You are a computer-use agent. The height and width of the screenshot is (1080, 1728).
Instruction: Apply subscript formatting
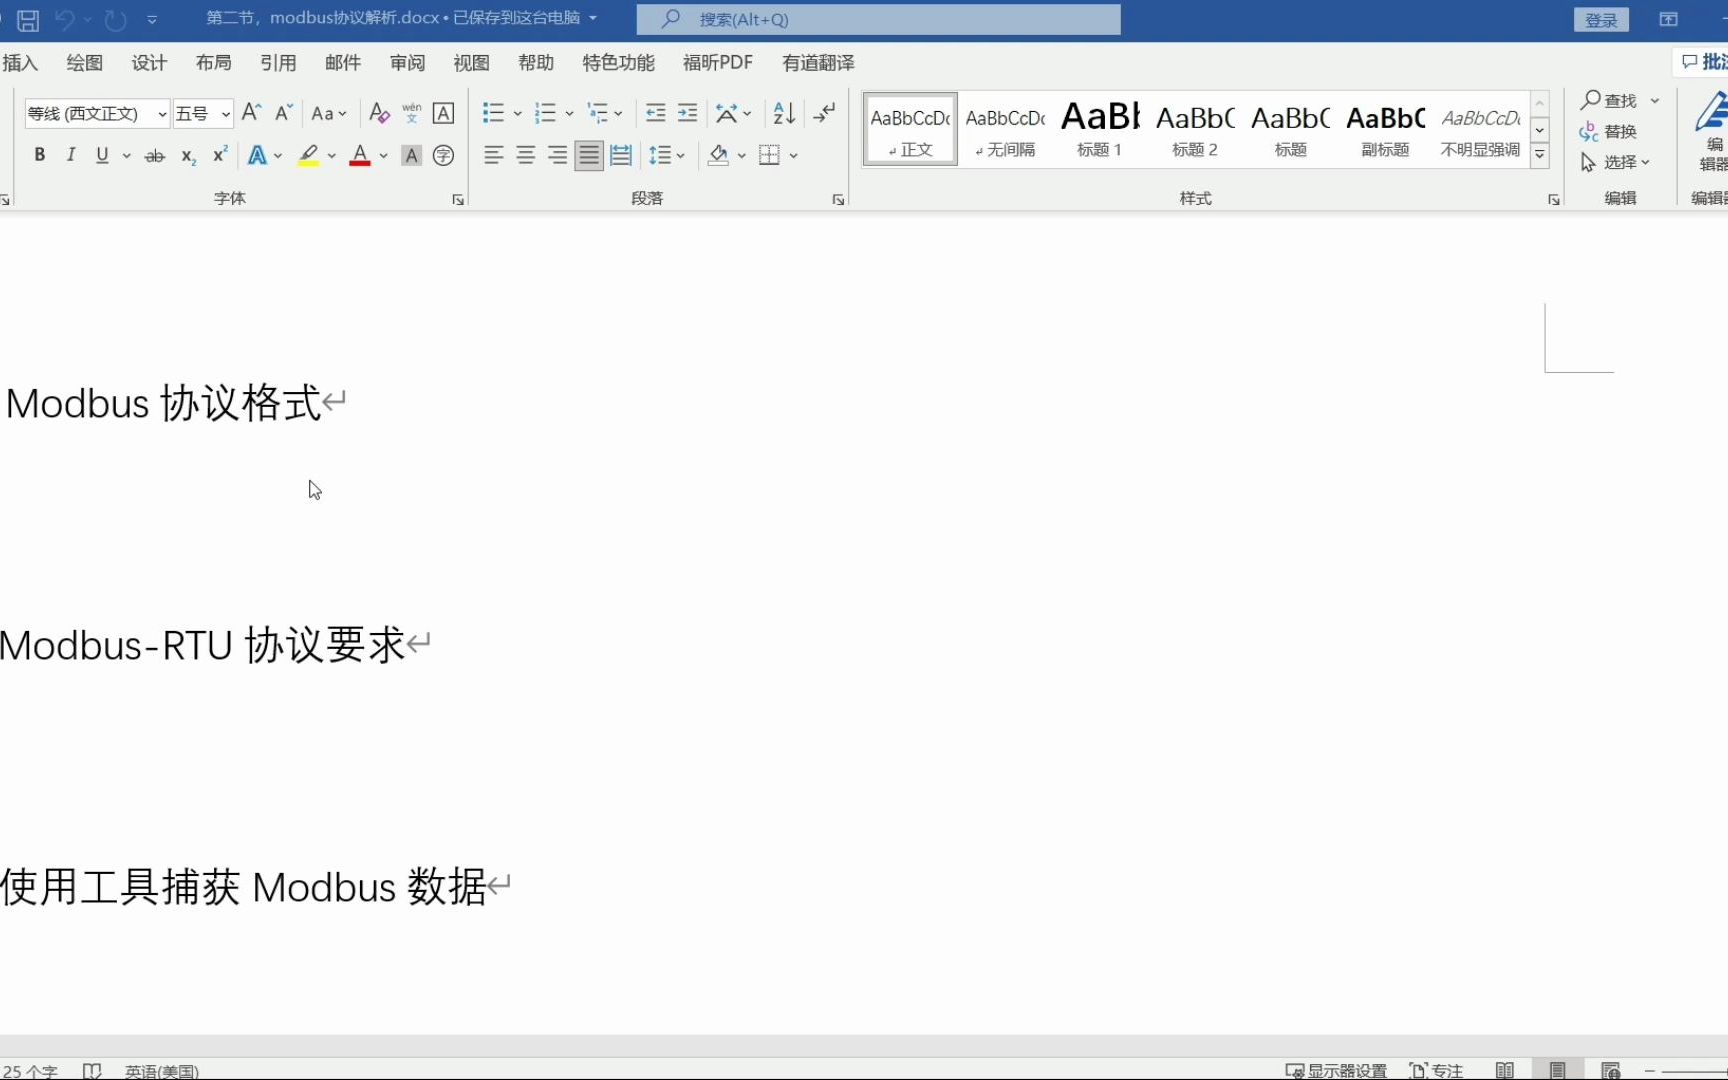(188, 155)
